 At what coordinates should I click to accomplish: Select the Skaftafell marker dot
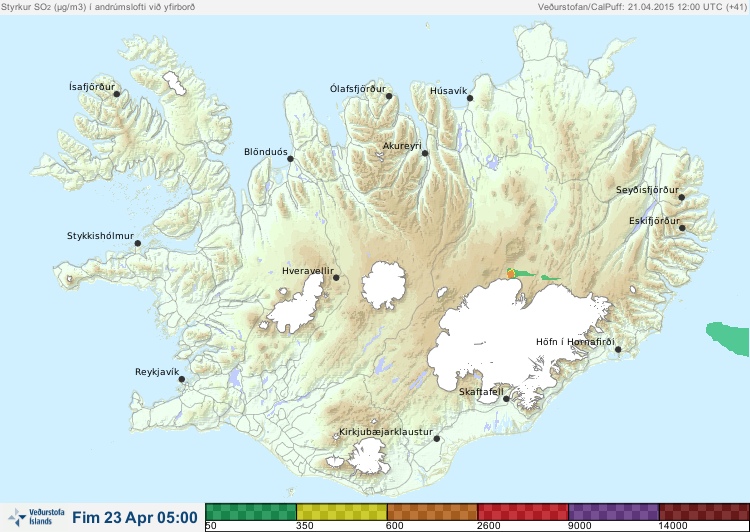click(x=506, y=399)
